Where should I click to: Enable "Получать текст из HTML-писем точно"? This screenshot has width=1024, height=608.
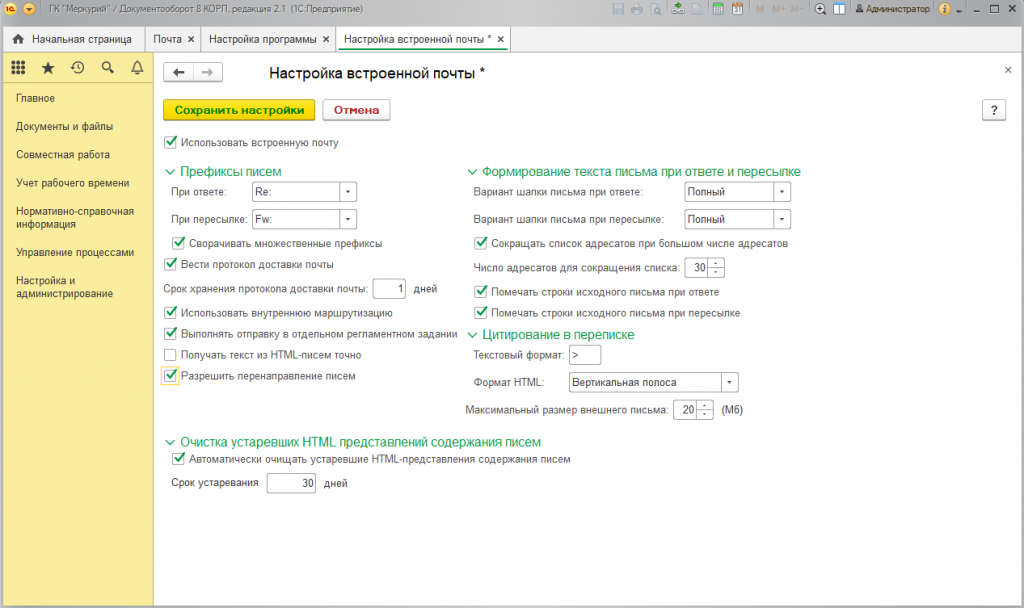point(170,355)
